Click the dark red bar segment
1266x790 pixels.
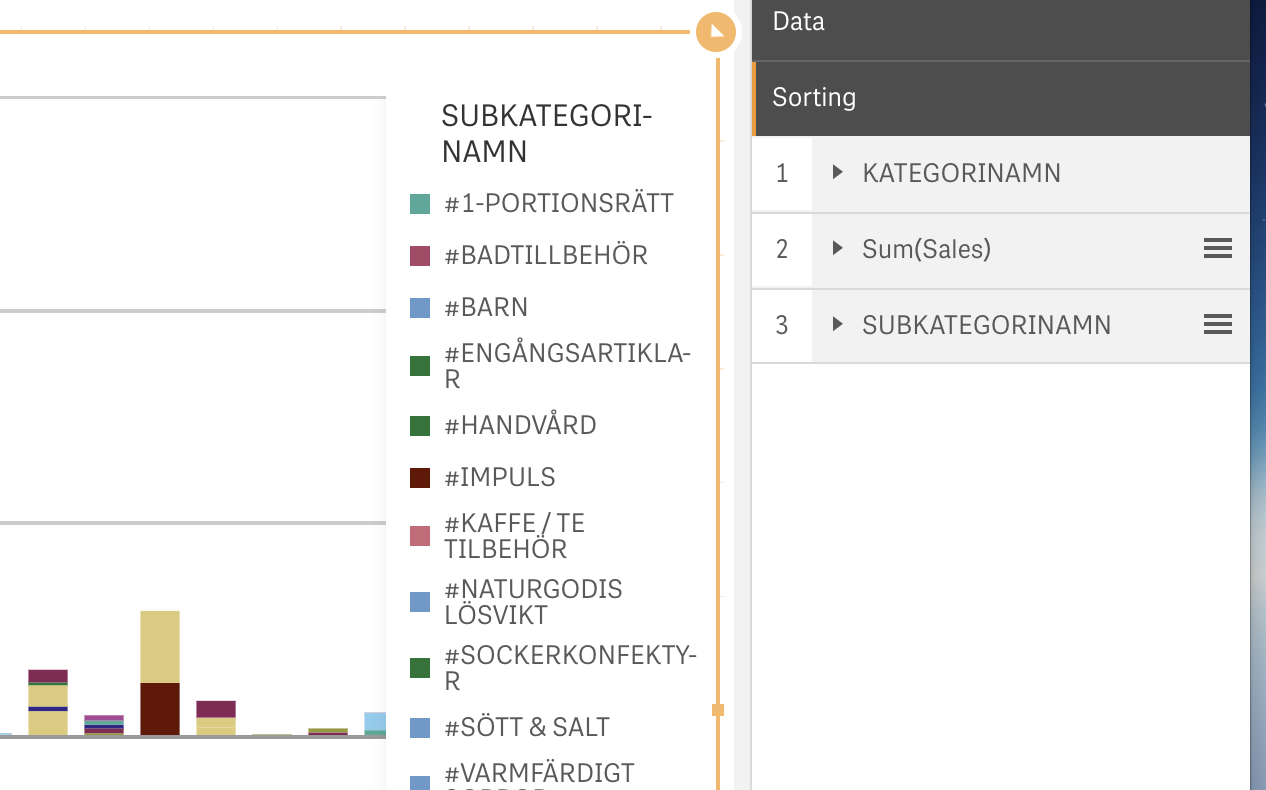[x=160, y=708]
